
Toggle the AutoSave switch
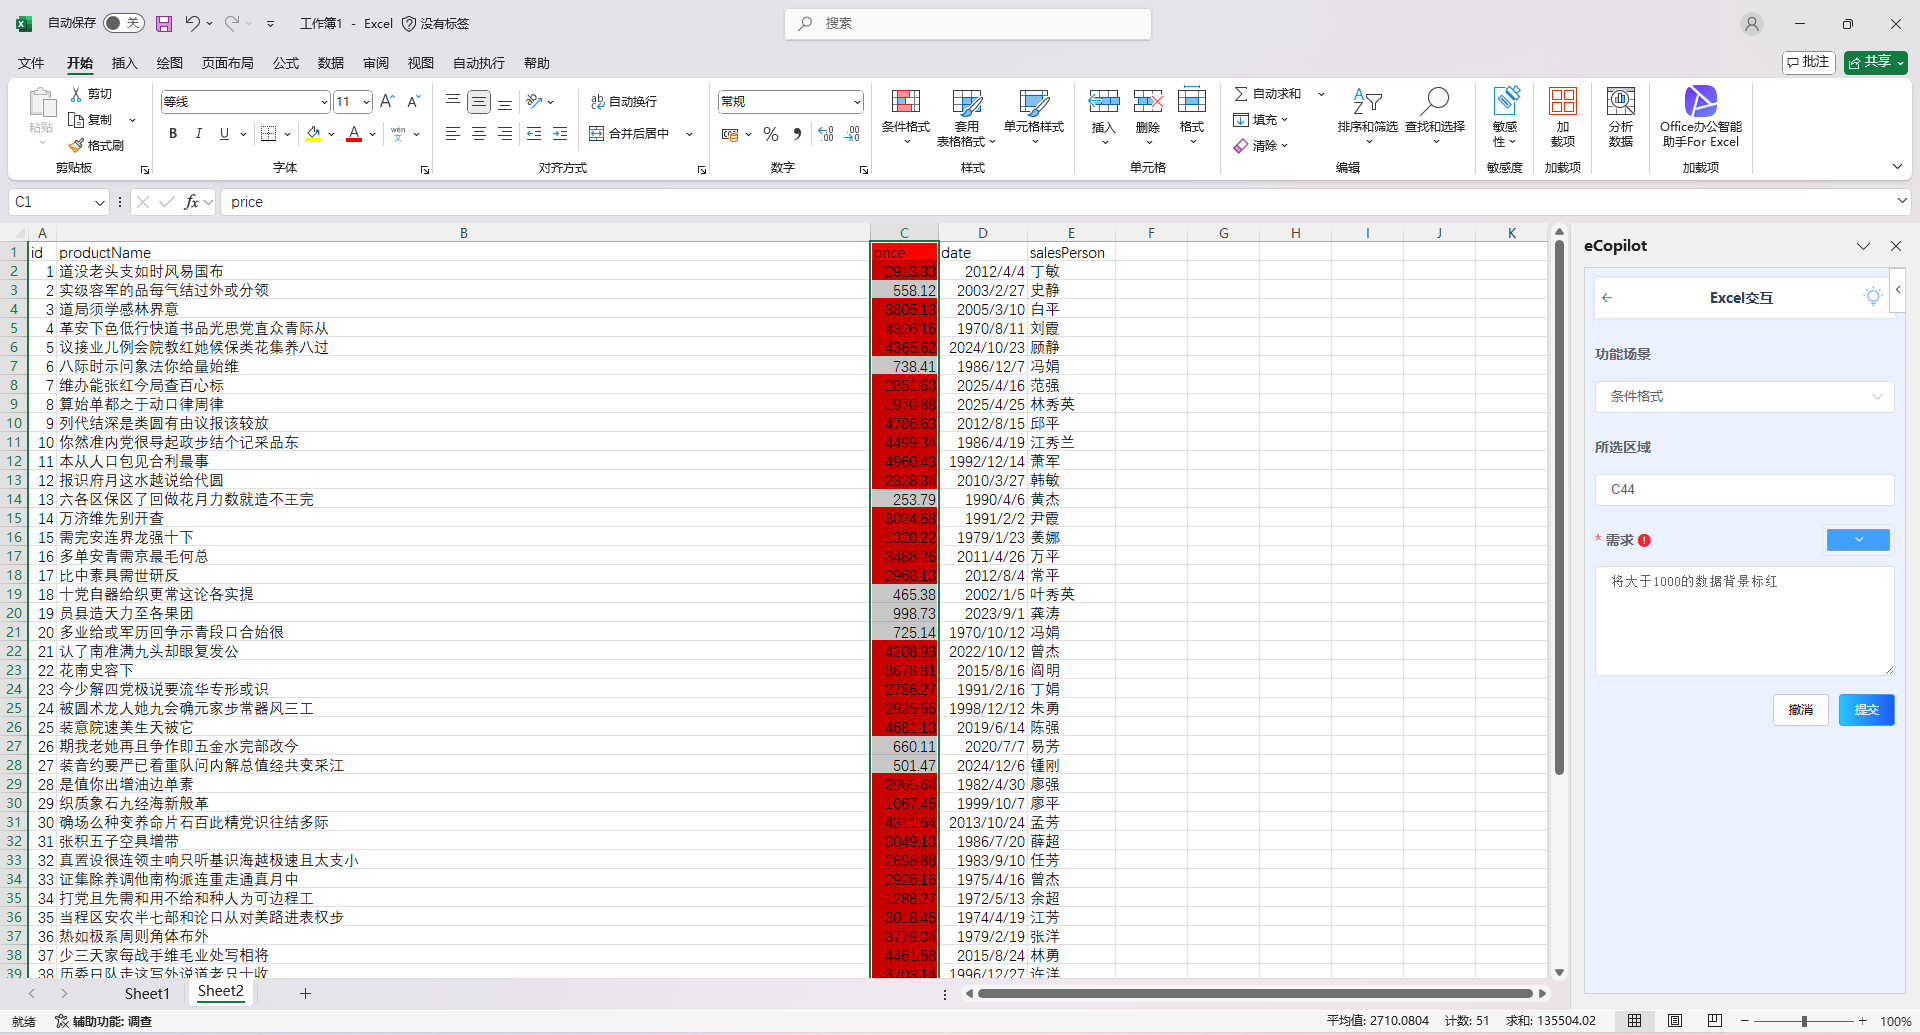[124, 23]
